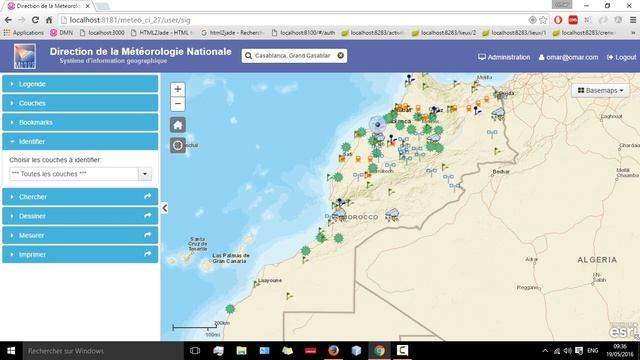The image size is (640, 360).
Task: Bookmark this page with the star
Action: [543, 20]
